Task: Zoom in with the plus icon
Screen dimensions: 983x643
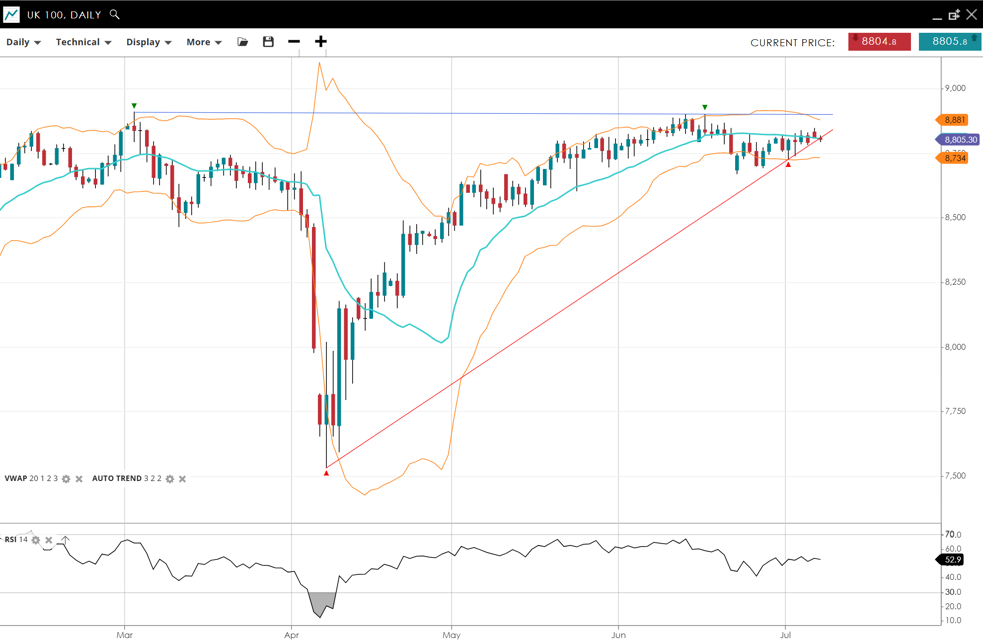Action: click(321, 42)
